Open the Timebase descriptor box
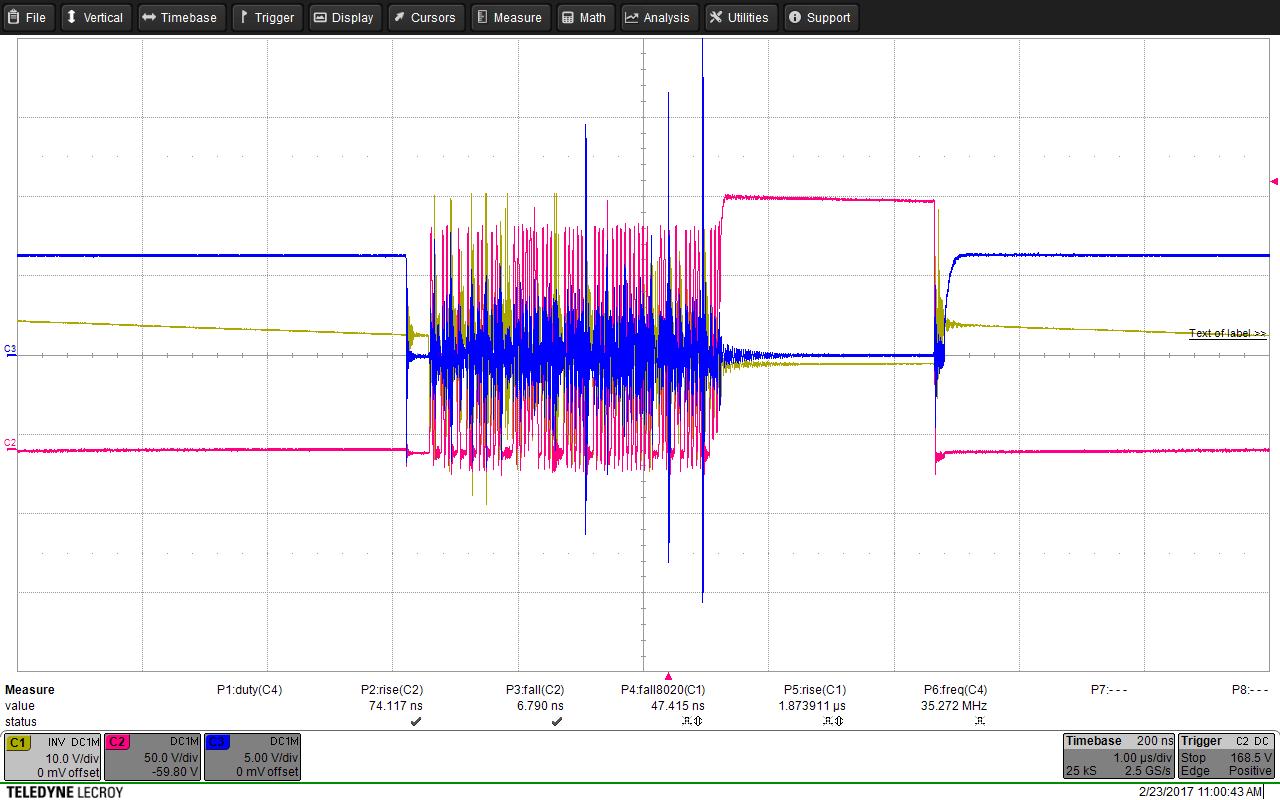The width and height of the screenshot is (1280, 800). [x=1118, y=757]
